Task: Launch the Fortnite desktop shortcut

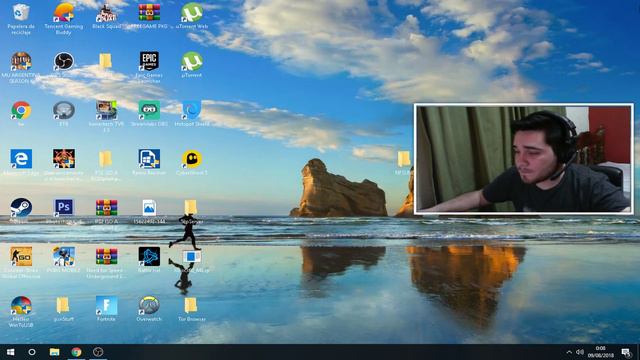Action: point(106,305)
